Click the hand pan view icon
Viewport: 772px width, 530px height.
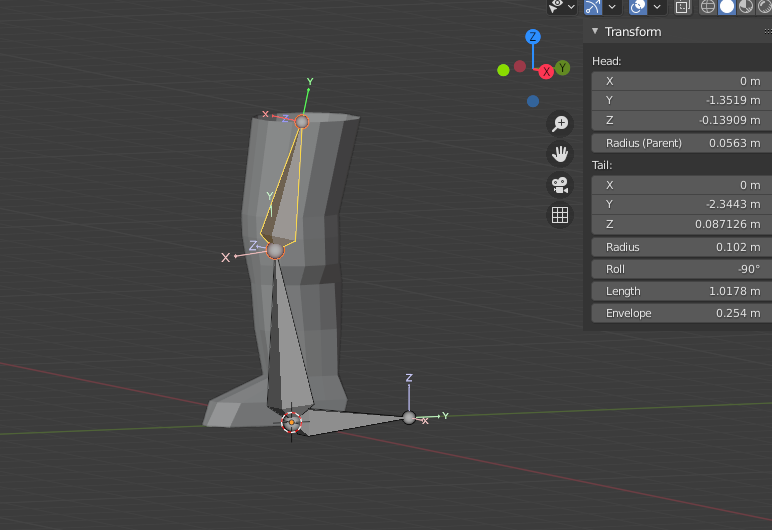pos(560,154)
